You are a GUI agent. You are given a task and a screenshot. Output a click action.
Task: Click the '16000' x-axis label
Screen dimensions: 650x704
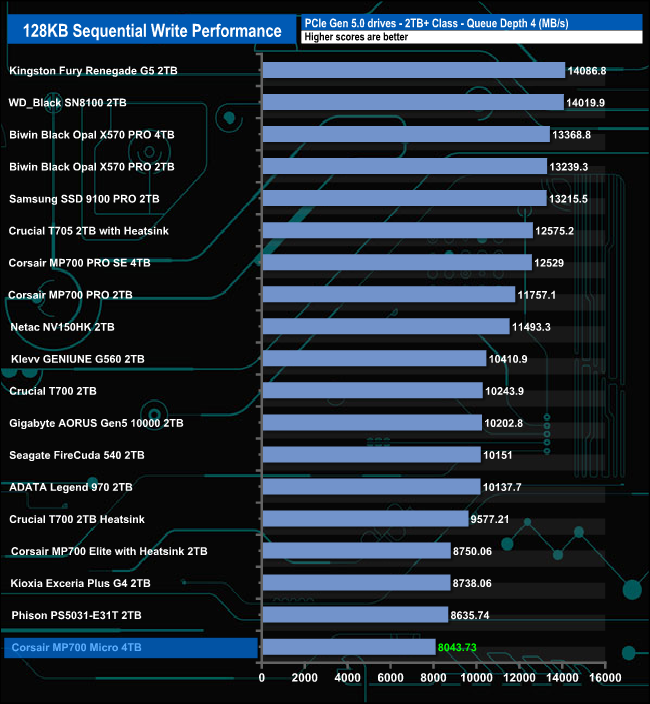605,678
